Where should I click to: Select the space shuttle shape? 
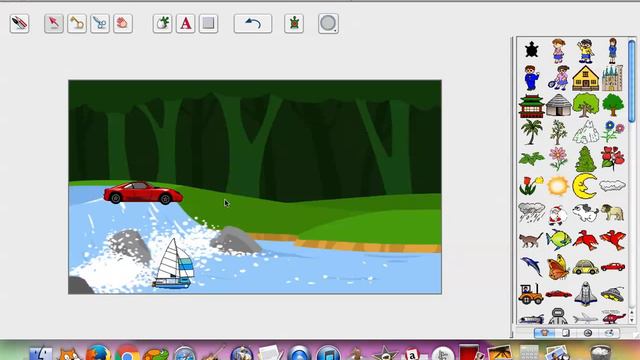pos(585,293)
